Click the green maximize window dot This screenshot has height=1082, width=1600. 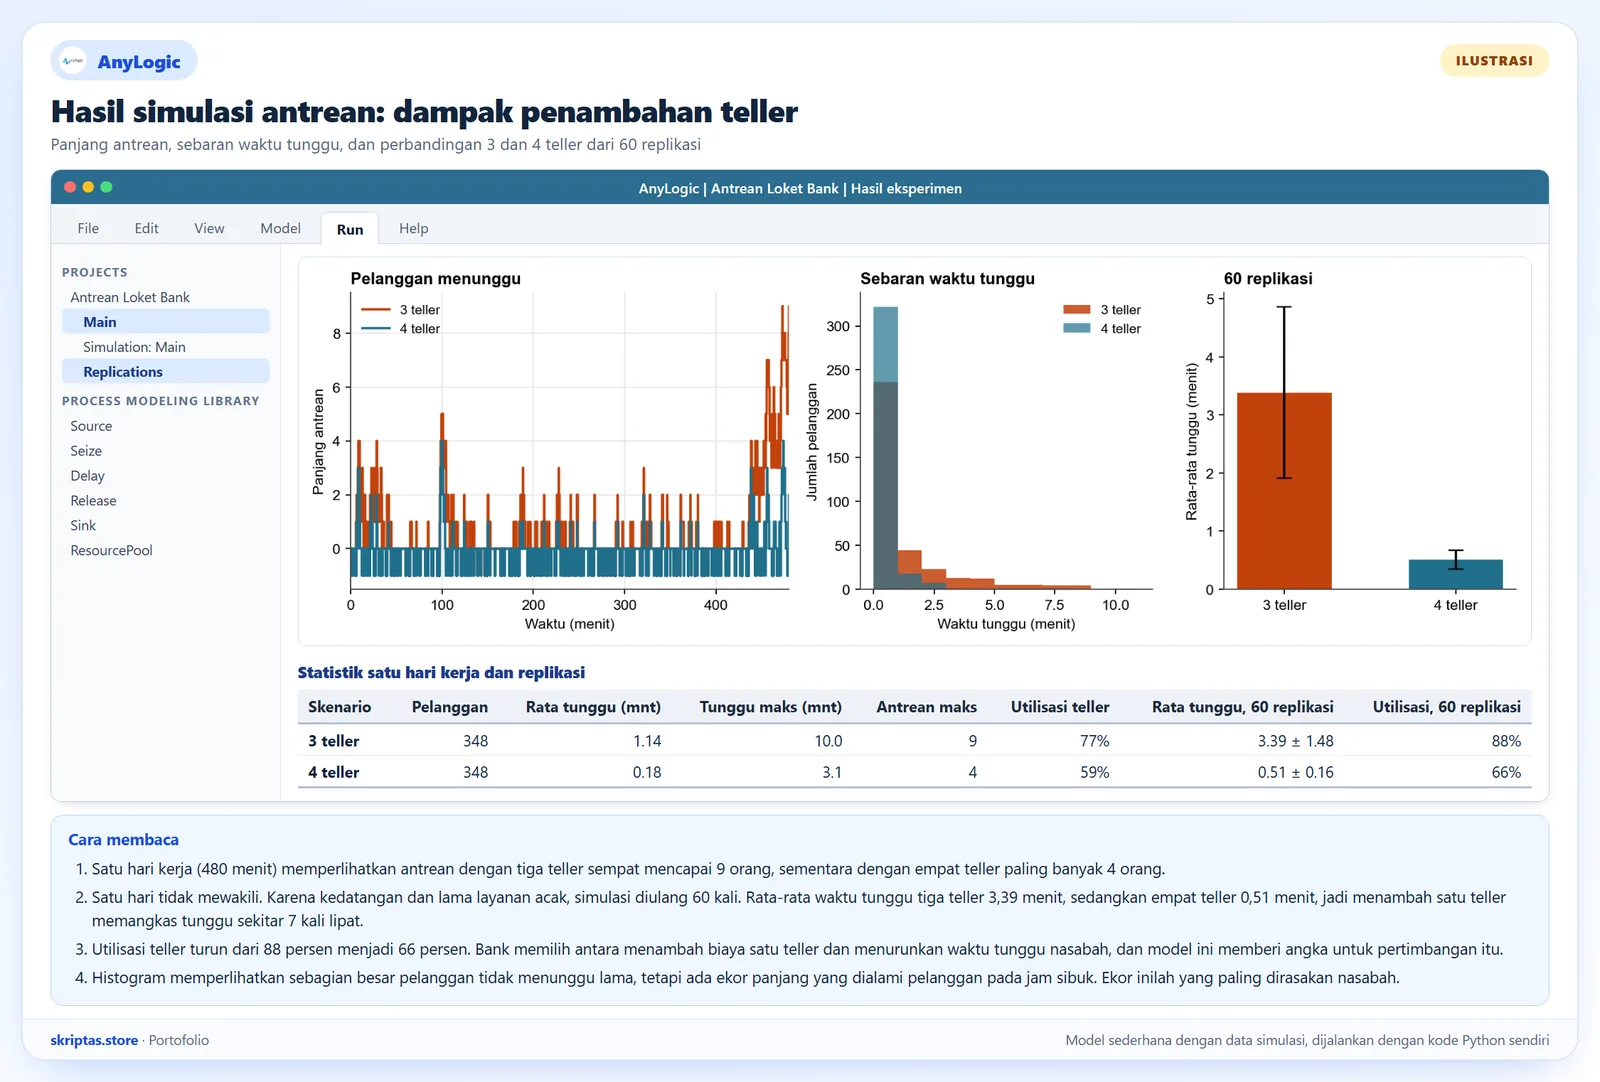click(x=106, y=187)
